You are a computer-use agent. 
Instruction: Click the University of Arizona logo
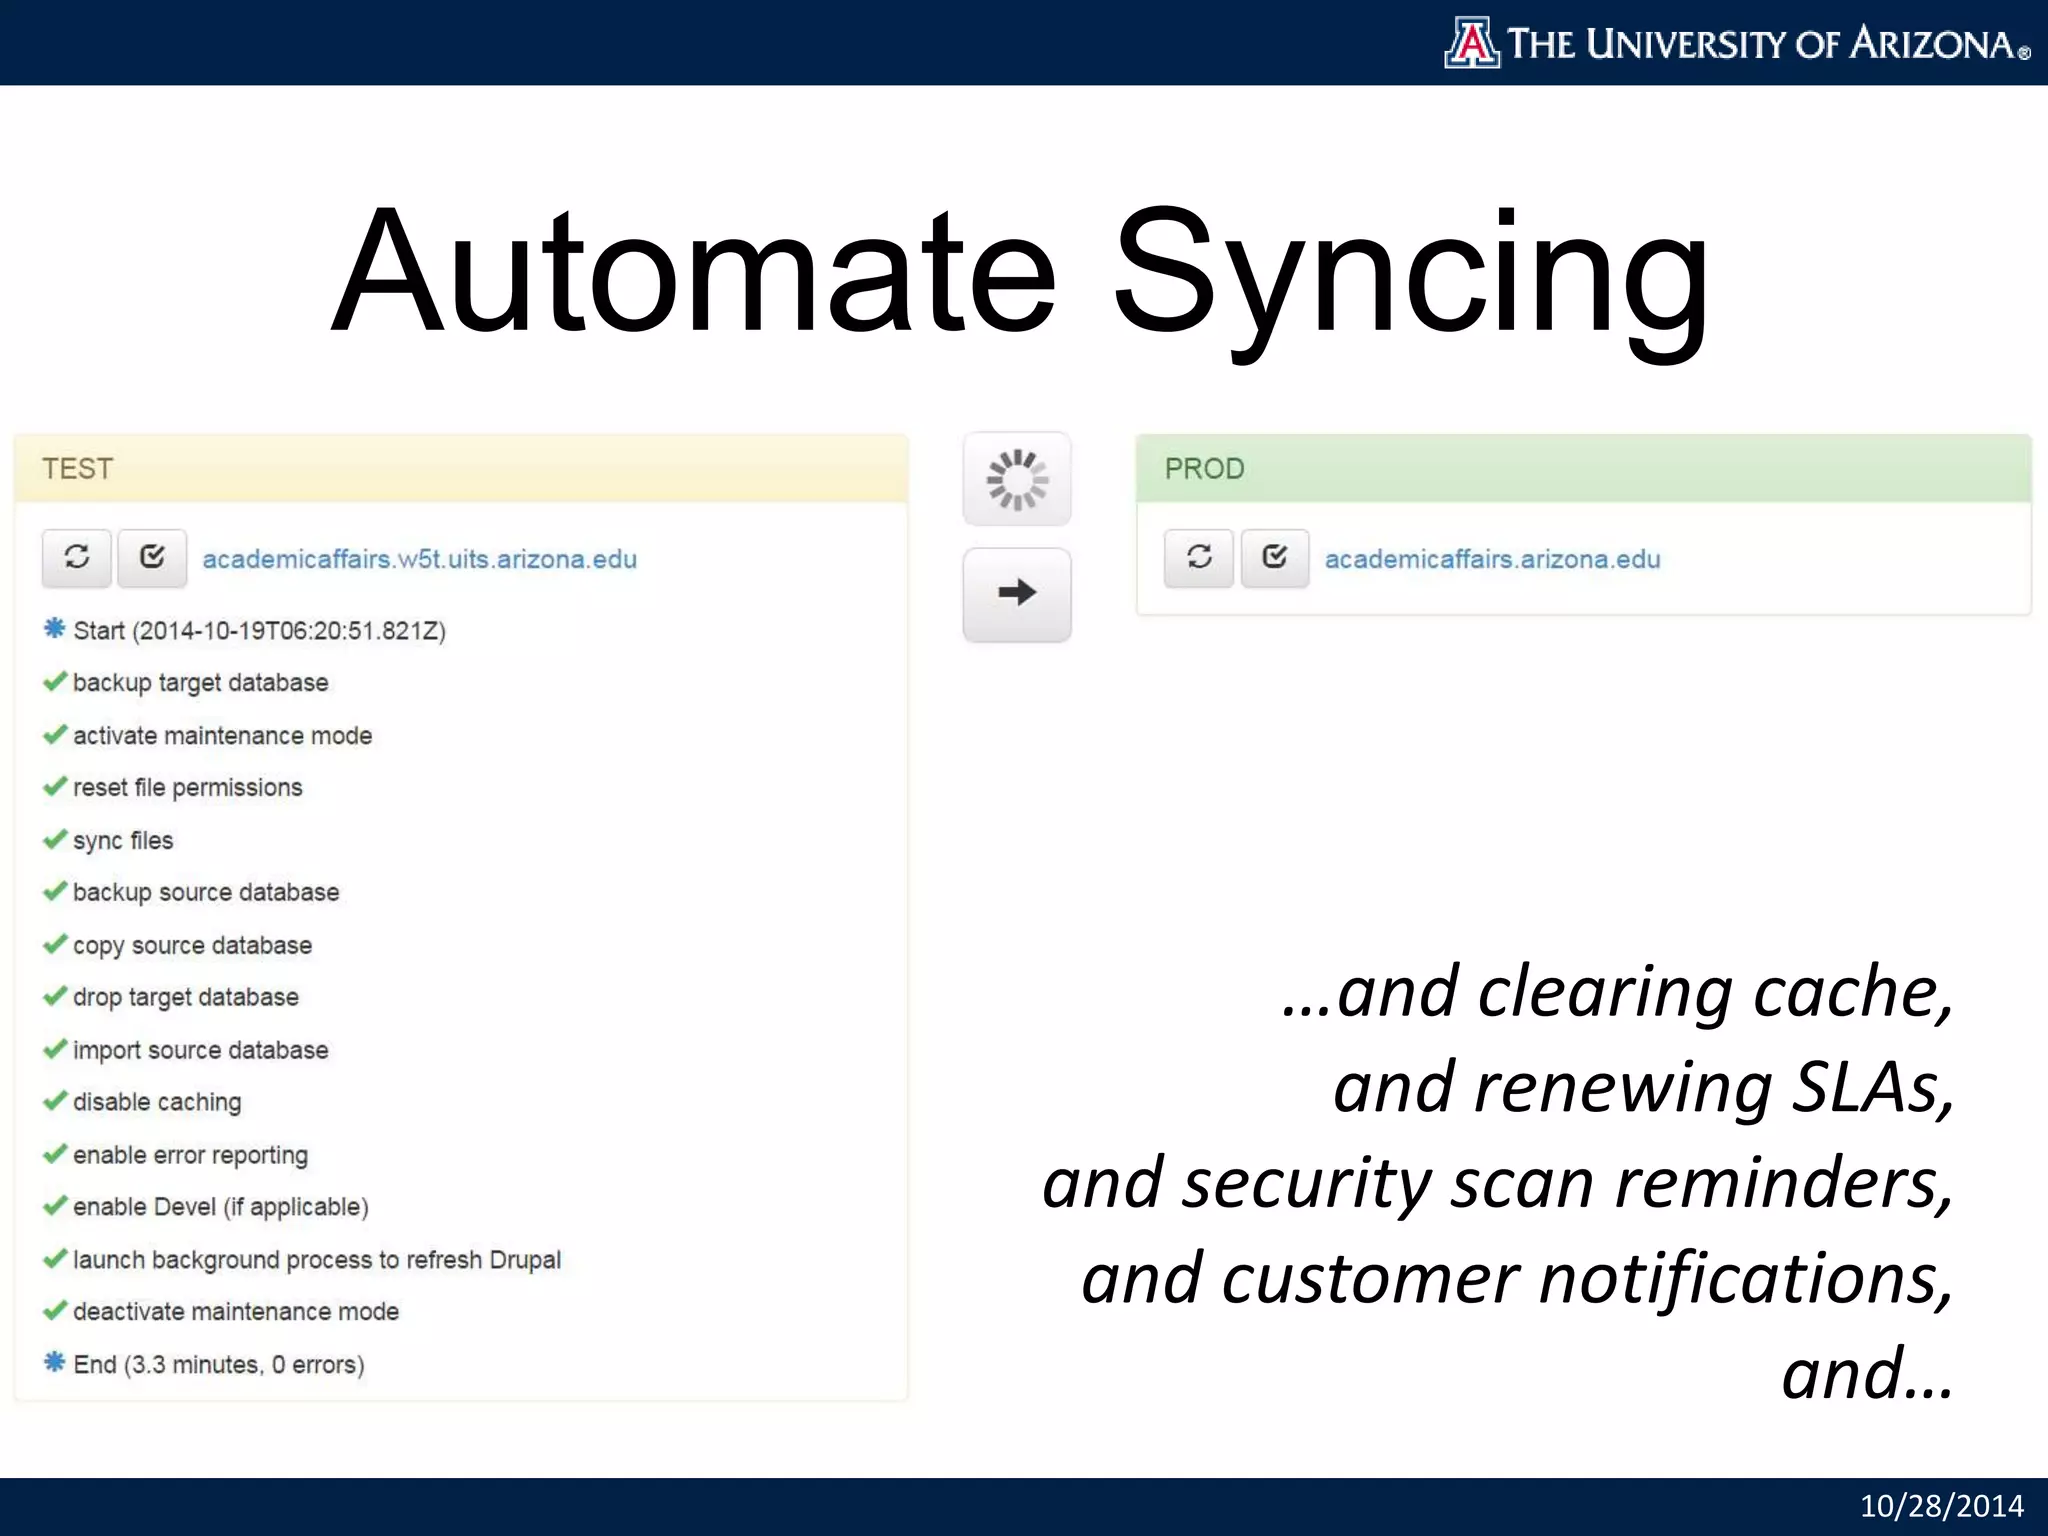[x=1737, y=43]
